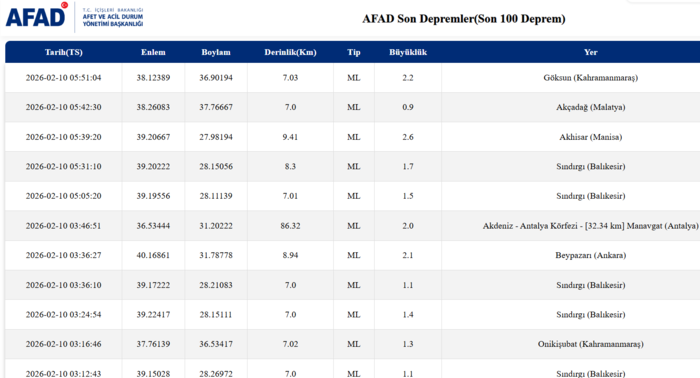This screenshot has width=700, height=378.
Task: Click longitude value 28.15056
Action: (216, 166)
